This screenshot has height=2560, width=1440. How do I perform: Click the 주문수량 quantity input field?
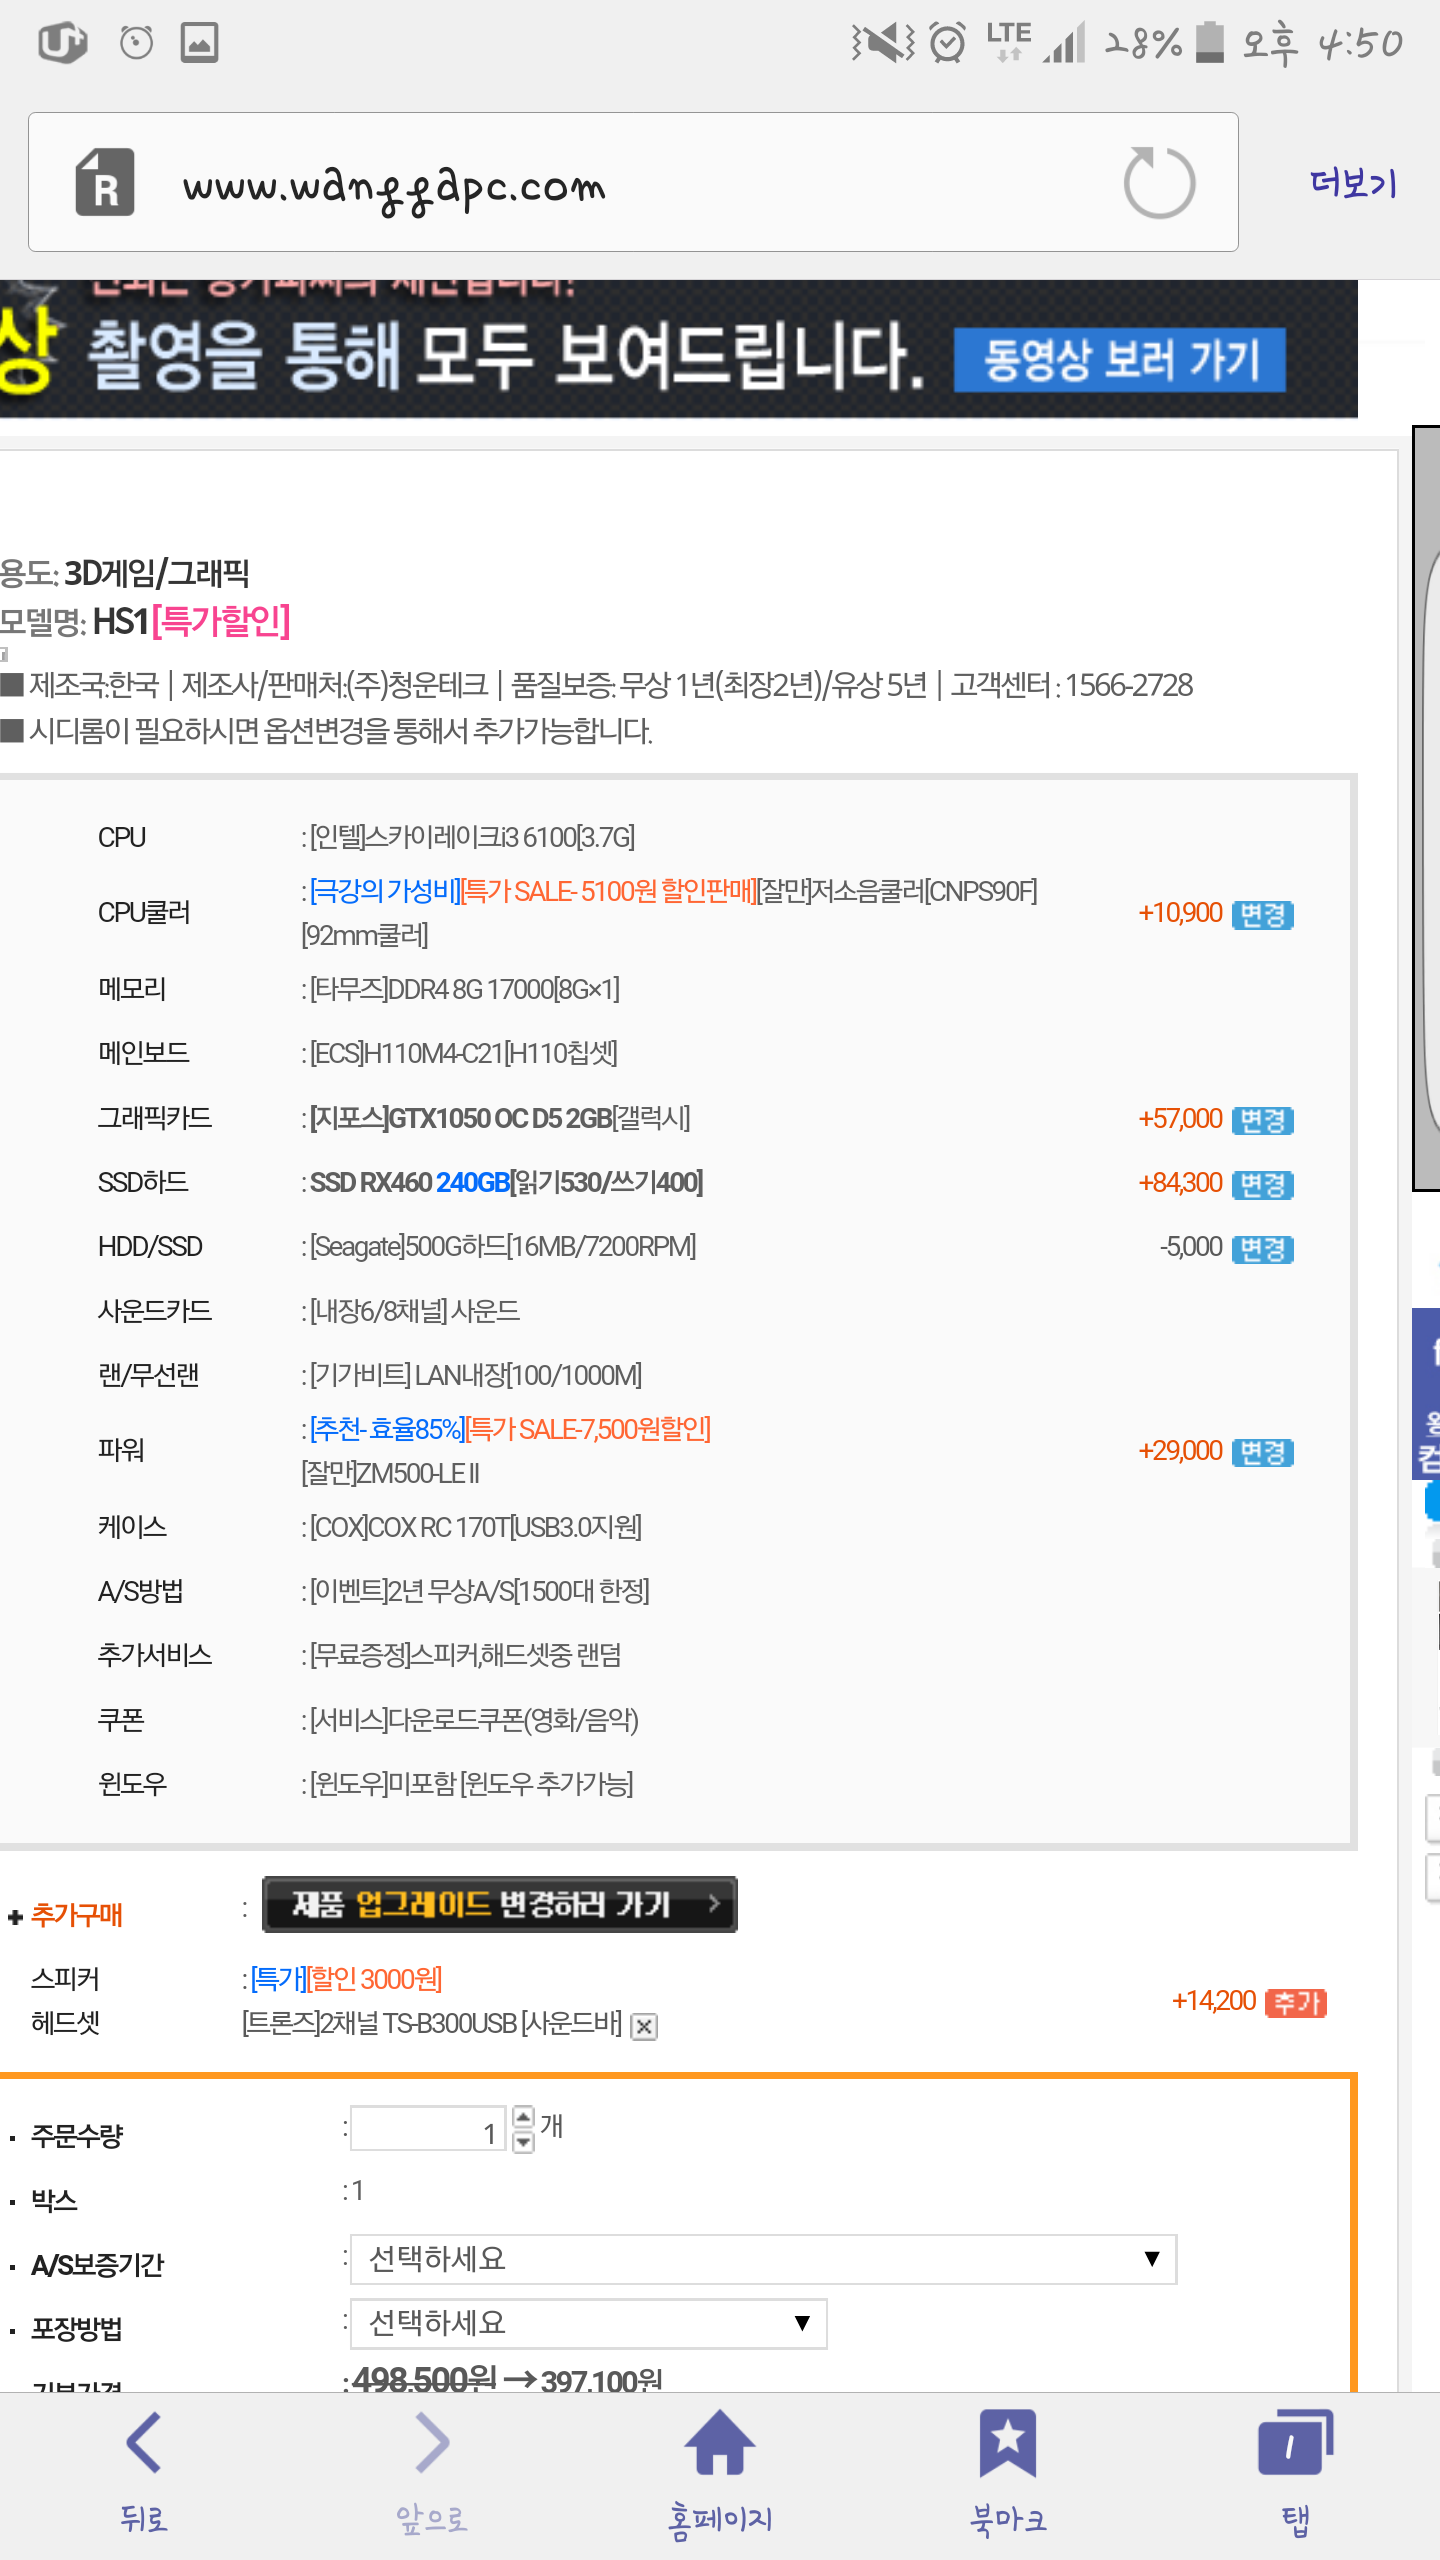427,2127
